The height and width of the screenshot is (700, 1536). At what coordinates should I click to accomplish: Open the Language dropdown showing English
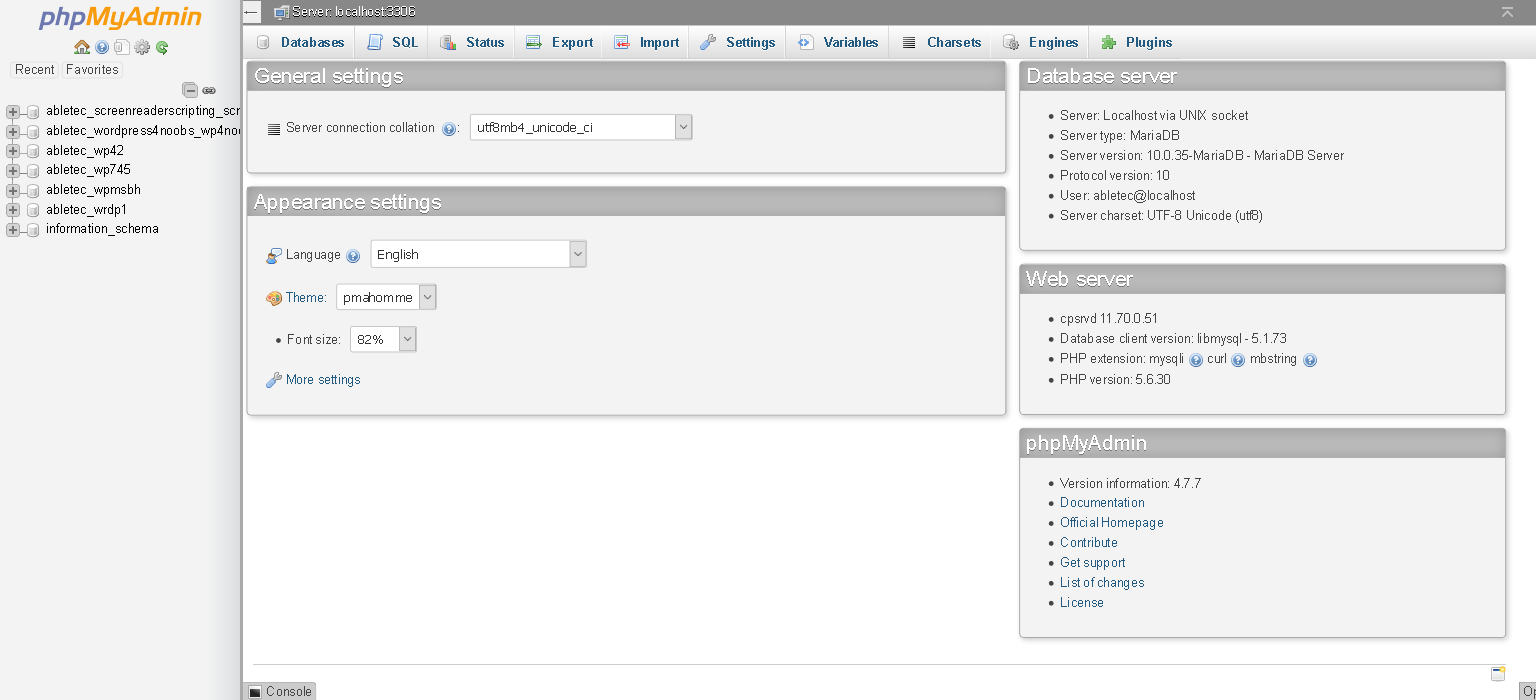[478, 254]
